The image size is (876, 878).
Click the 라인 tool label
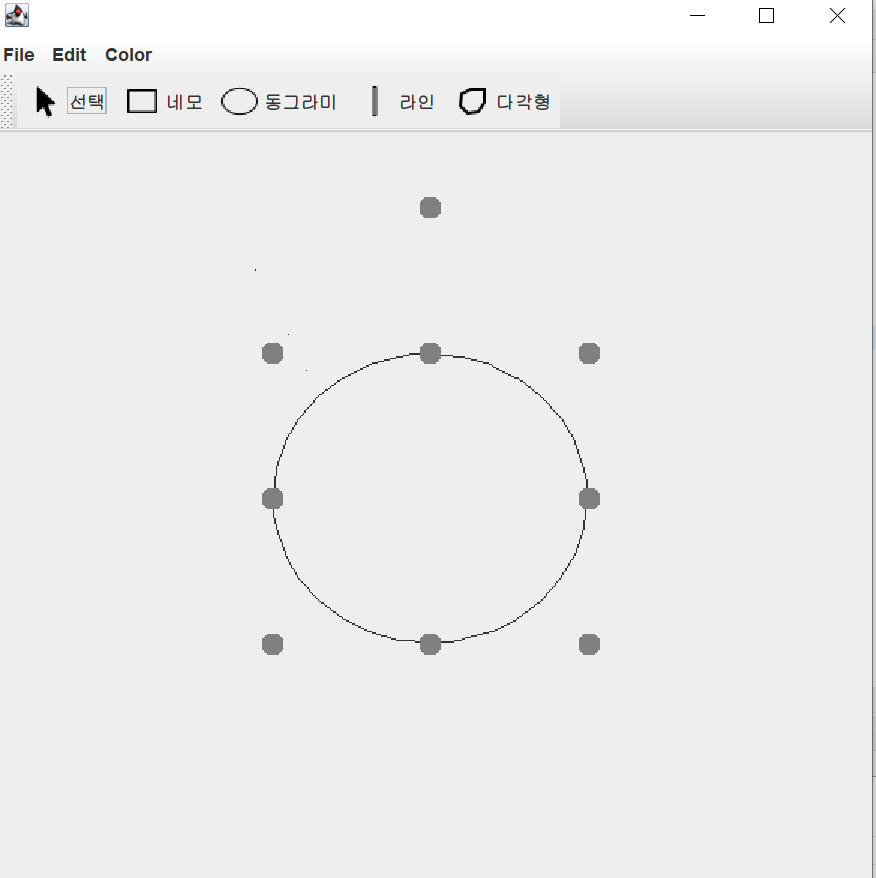(417, 101)
